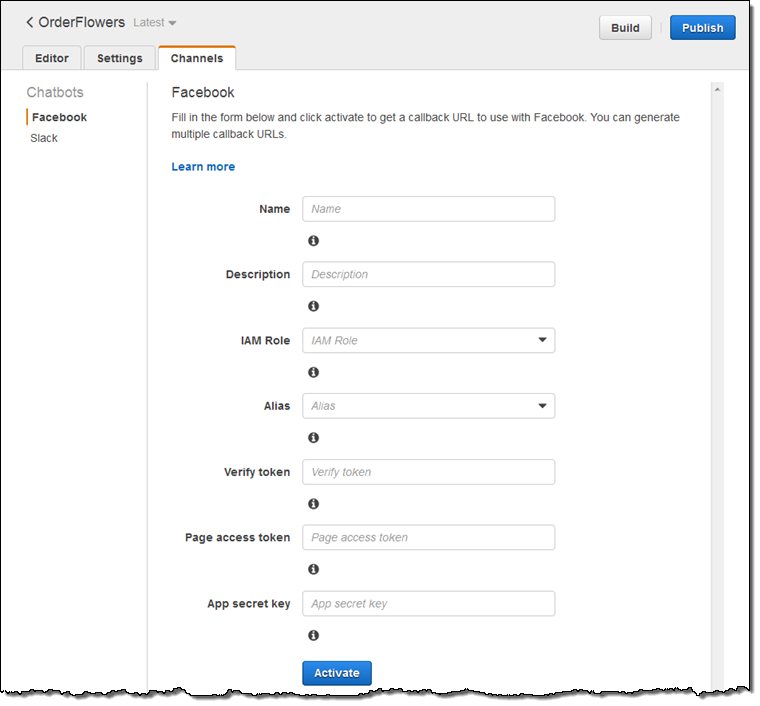Click the info icon below Description field

click(313, 306)
